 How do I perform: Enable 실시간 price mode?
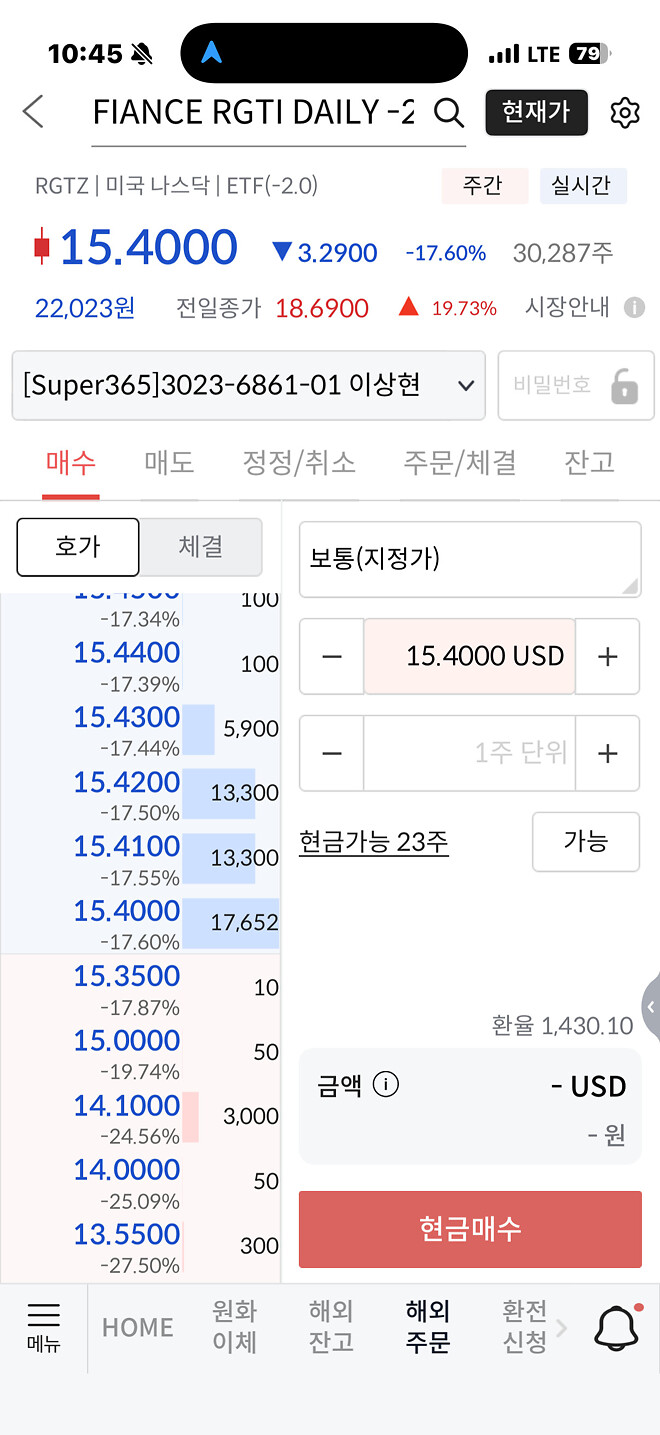(x=583, y=186)
